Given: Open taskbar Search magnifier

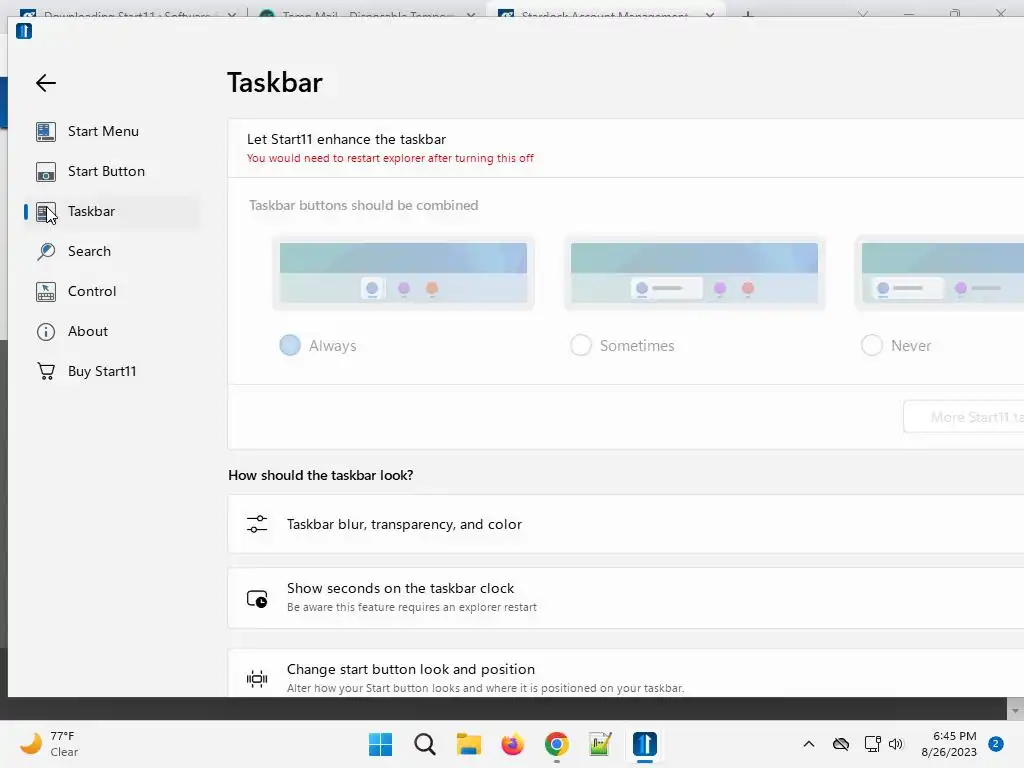Looking at the screenshot, I should pyautogui.click(x=424, y=744).
